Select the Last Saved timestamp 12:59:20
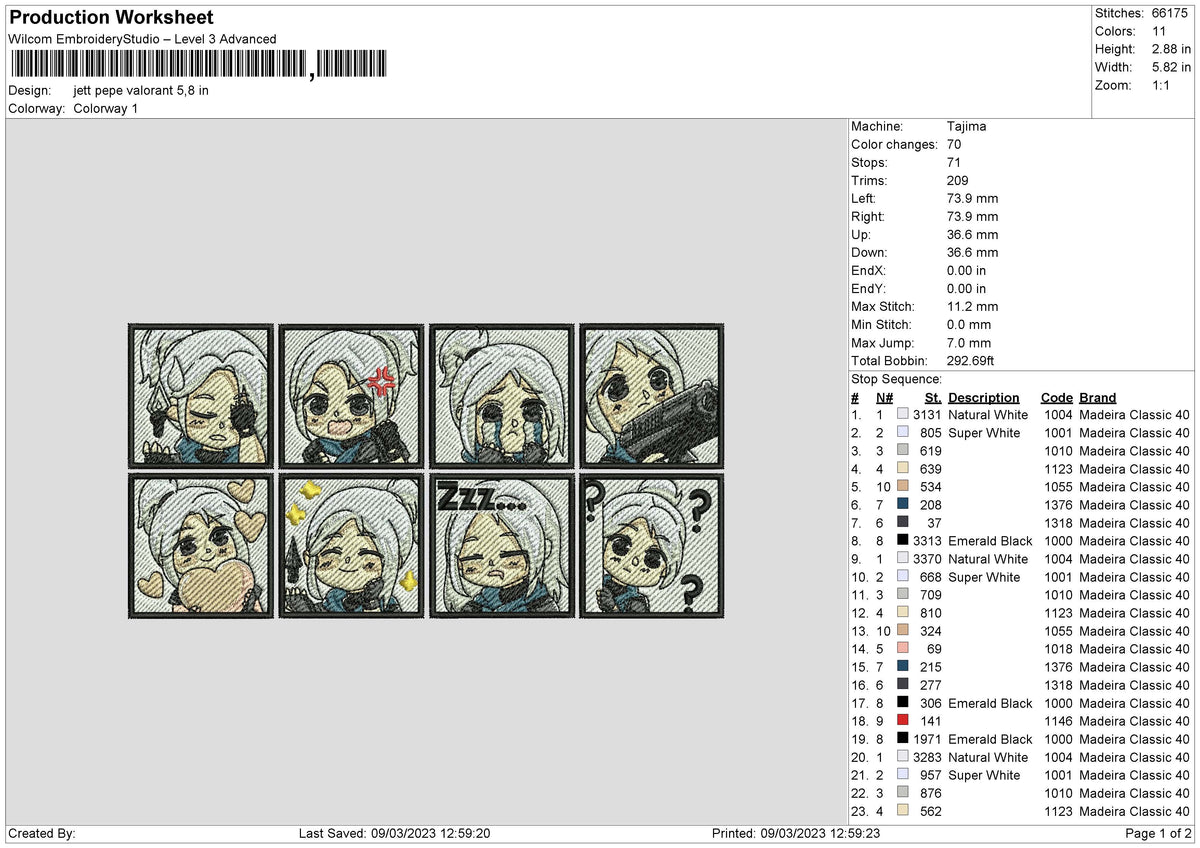The width and height of the screenshot is (1200, 848). (464, 833)
